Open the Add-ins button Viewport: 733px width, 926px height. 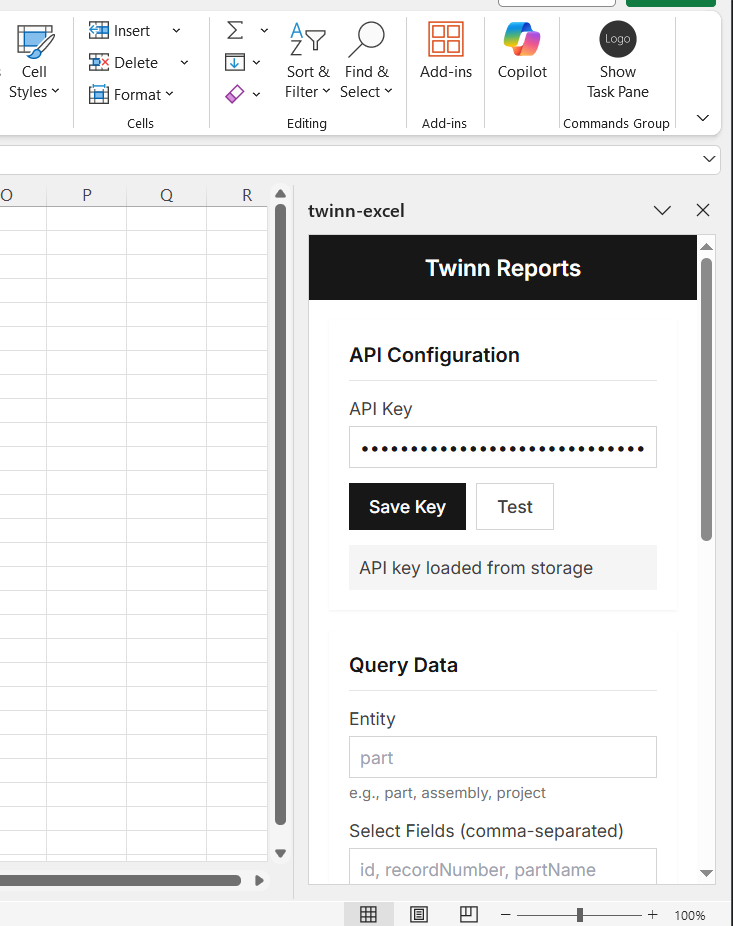click(446, 51)
